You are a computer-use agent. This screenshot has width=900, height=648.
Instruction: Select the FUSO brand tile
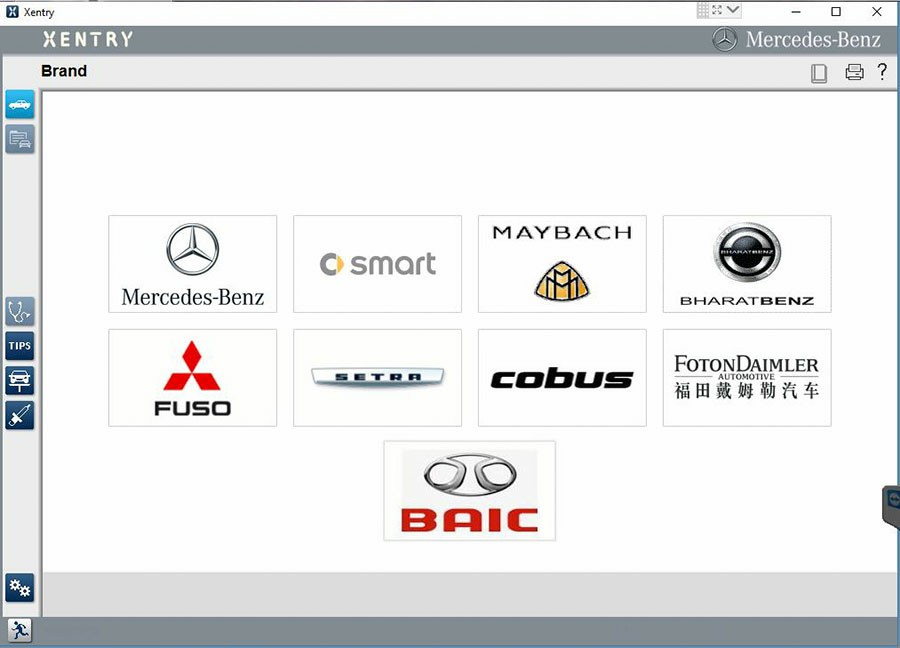pyautogui.click(x=193, y=378)
